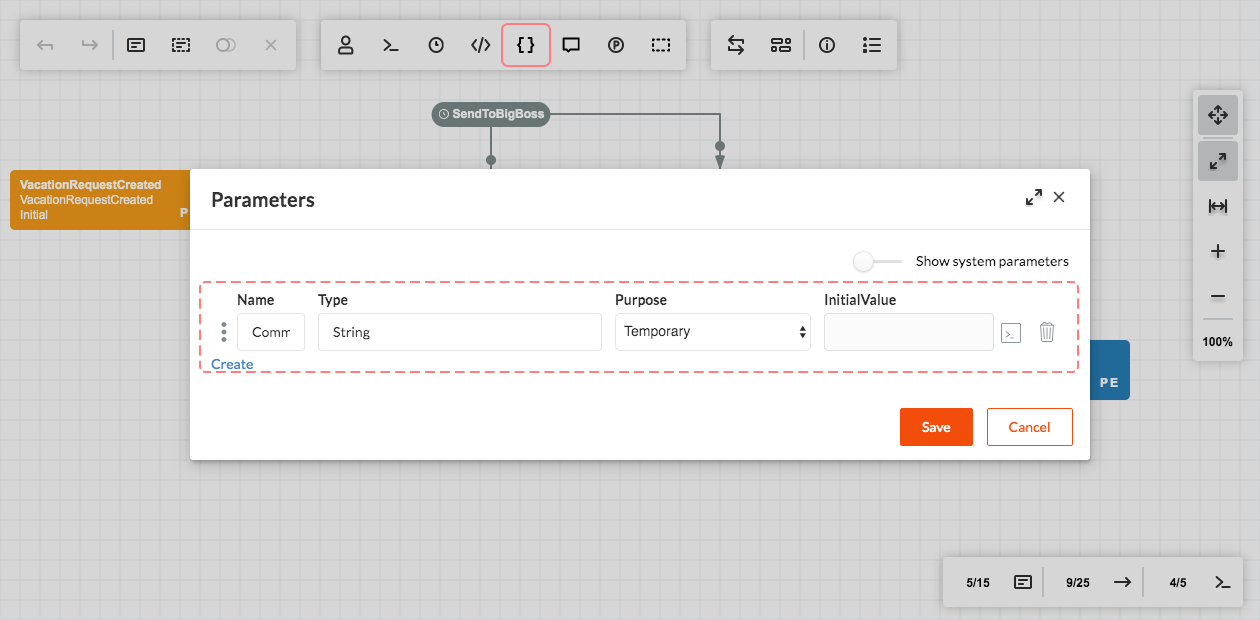Expand the Parameters dialog to full size

point(1034,198)
